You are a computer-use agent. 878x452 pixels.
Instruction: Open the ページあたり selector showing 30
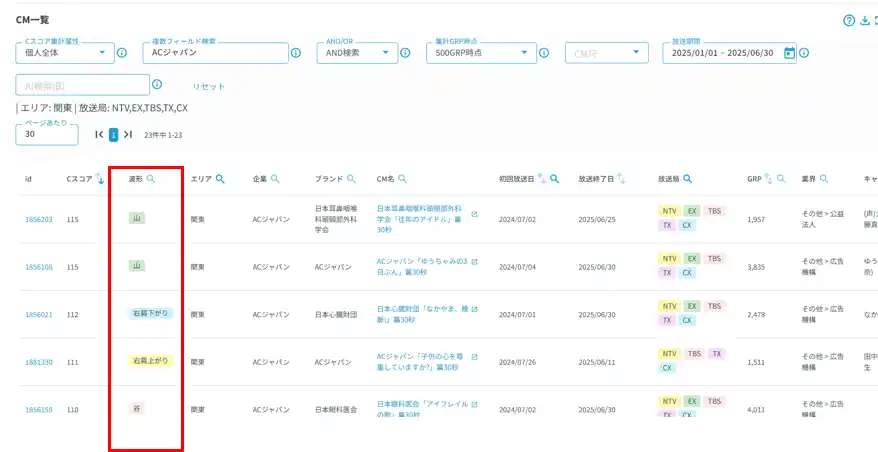(x=47, y=134)
